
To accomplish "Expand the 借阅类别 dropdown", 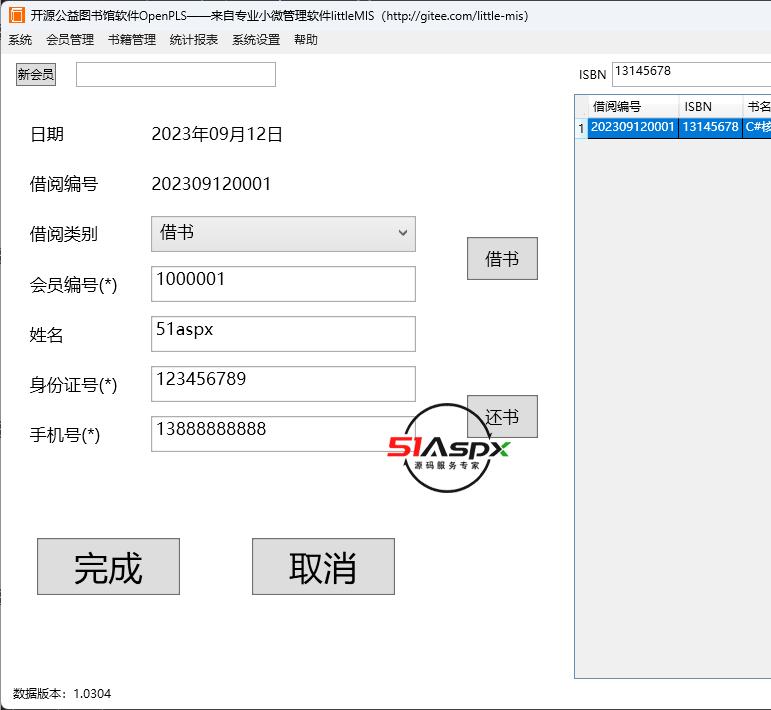I will click(x=283, y=234).
